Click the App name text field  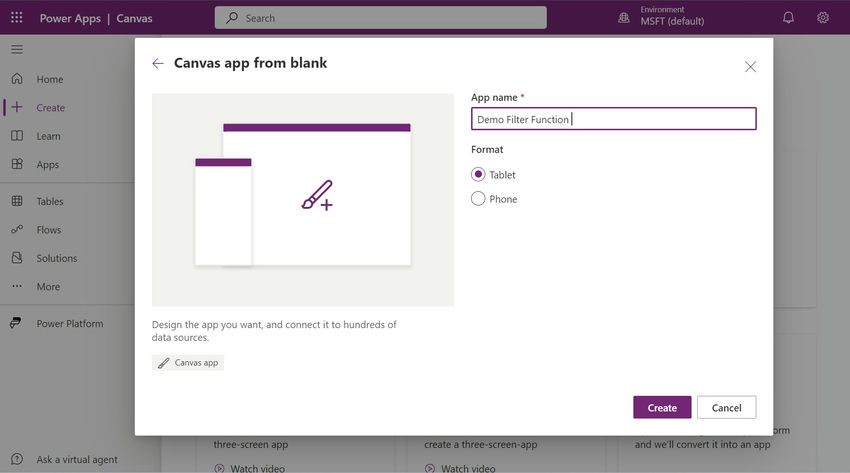point(613,119)
